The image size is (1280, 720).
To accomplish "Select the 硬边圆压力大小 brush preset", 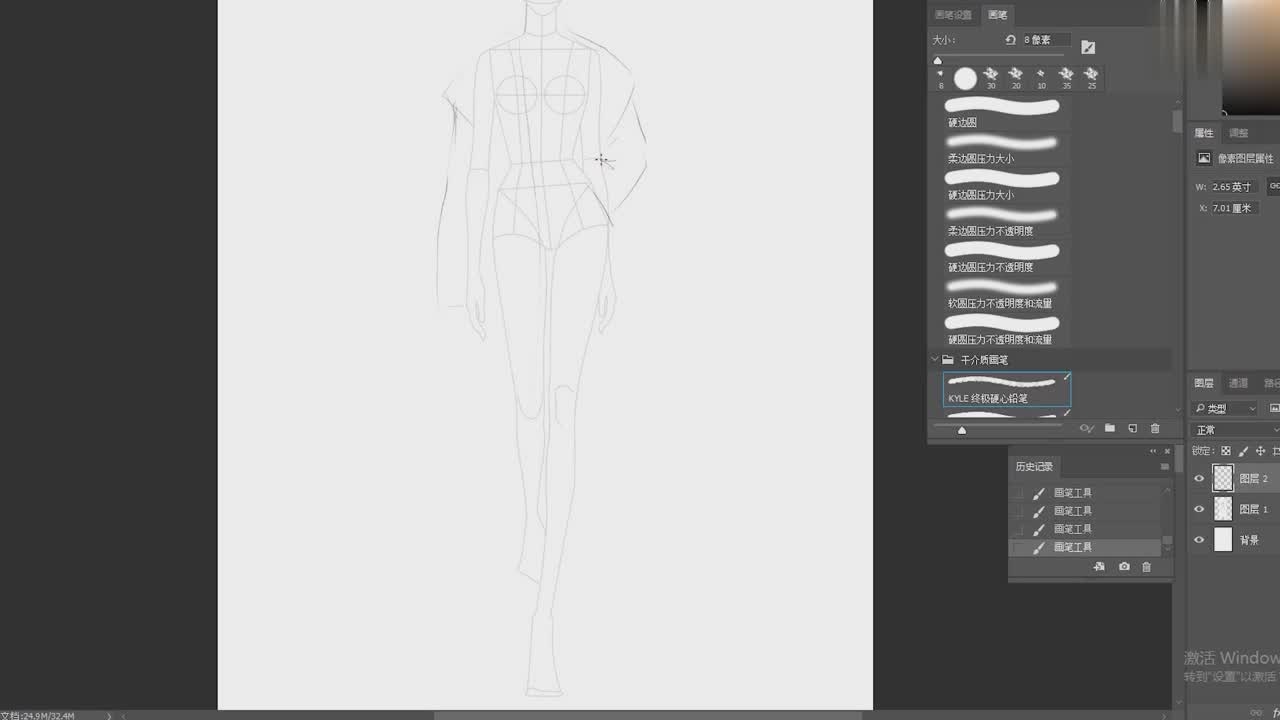I will click(x=1005, y=185).
